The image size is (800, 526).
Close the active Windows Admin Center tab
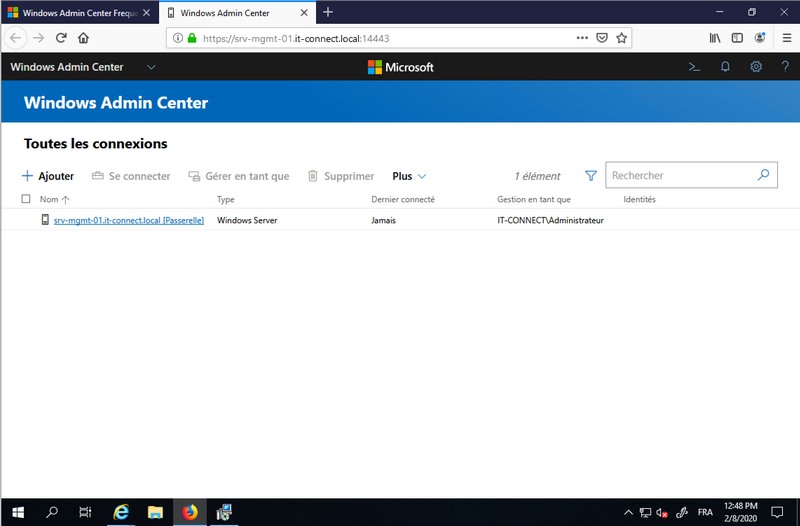pos(304,13)
